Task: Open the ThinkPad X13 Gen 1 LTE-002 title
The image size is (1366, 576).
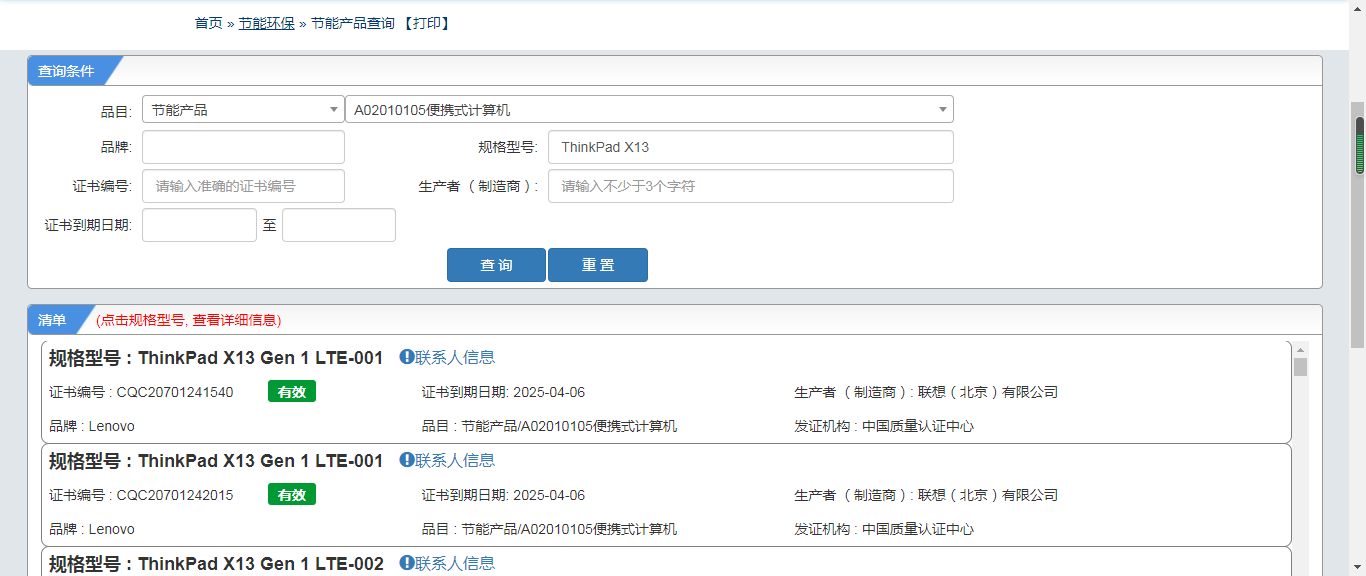Action: [216, 564]
